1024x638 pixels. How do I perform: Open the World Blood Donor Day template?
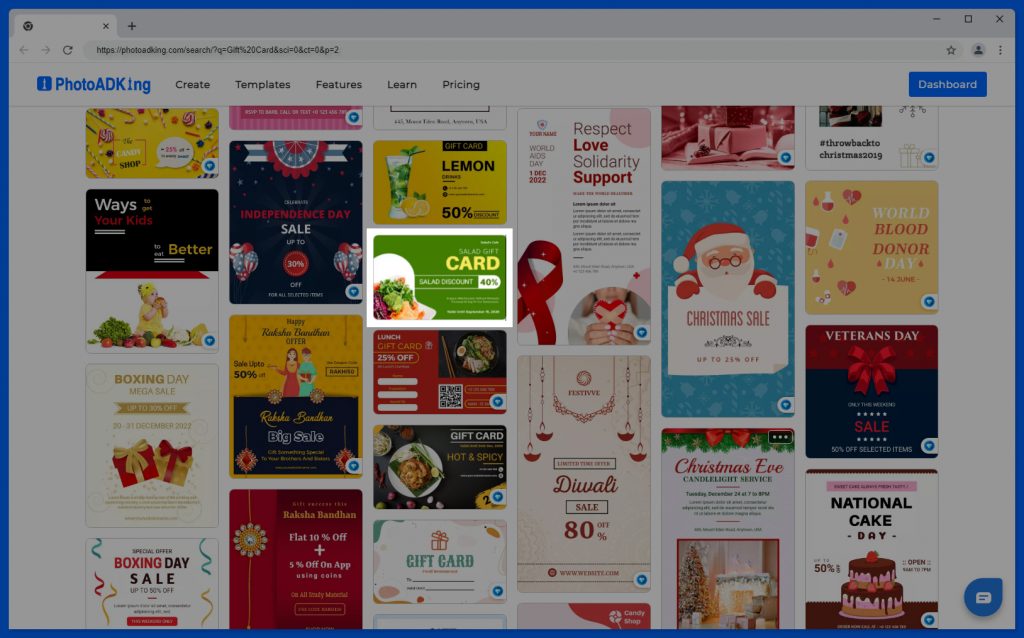[872, 247]
